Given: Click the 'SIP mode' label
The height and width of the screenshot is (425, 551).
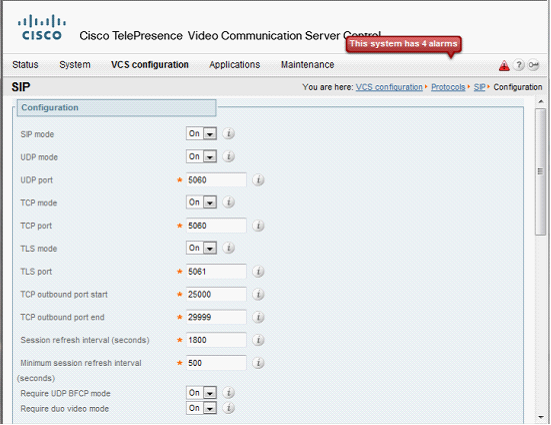Looking at the screenshot, I should 37,134.
